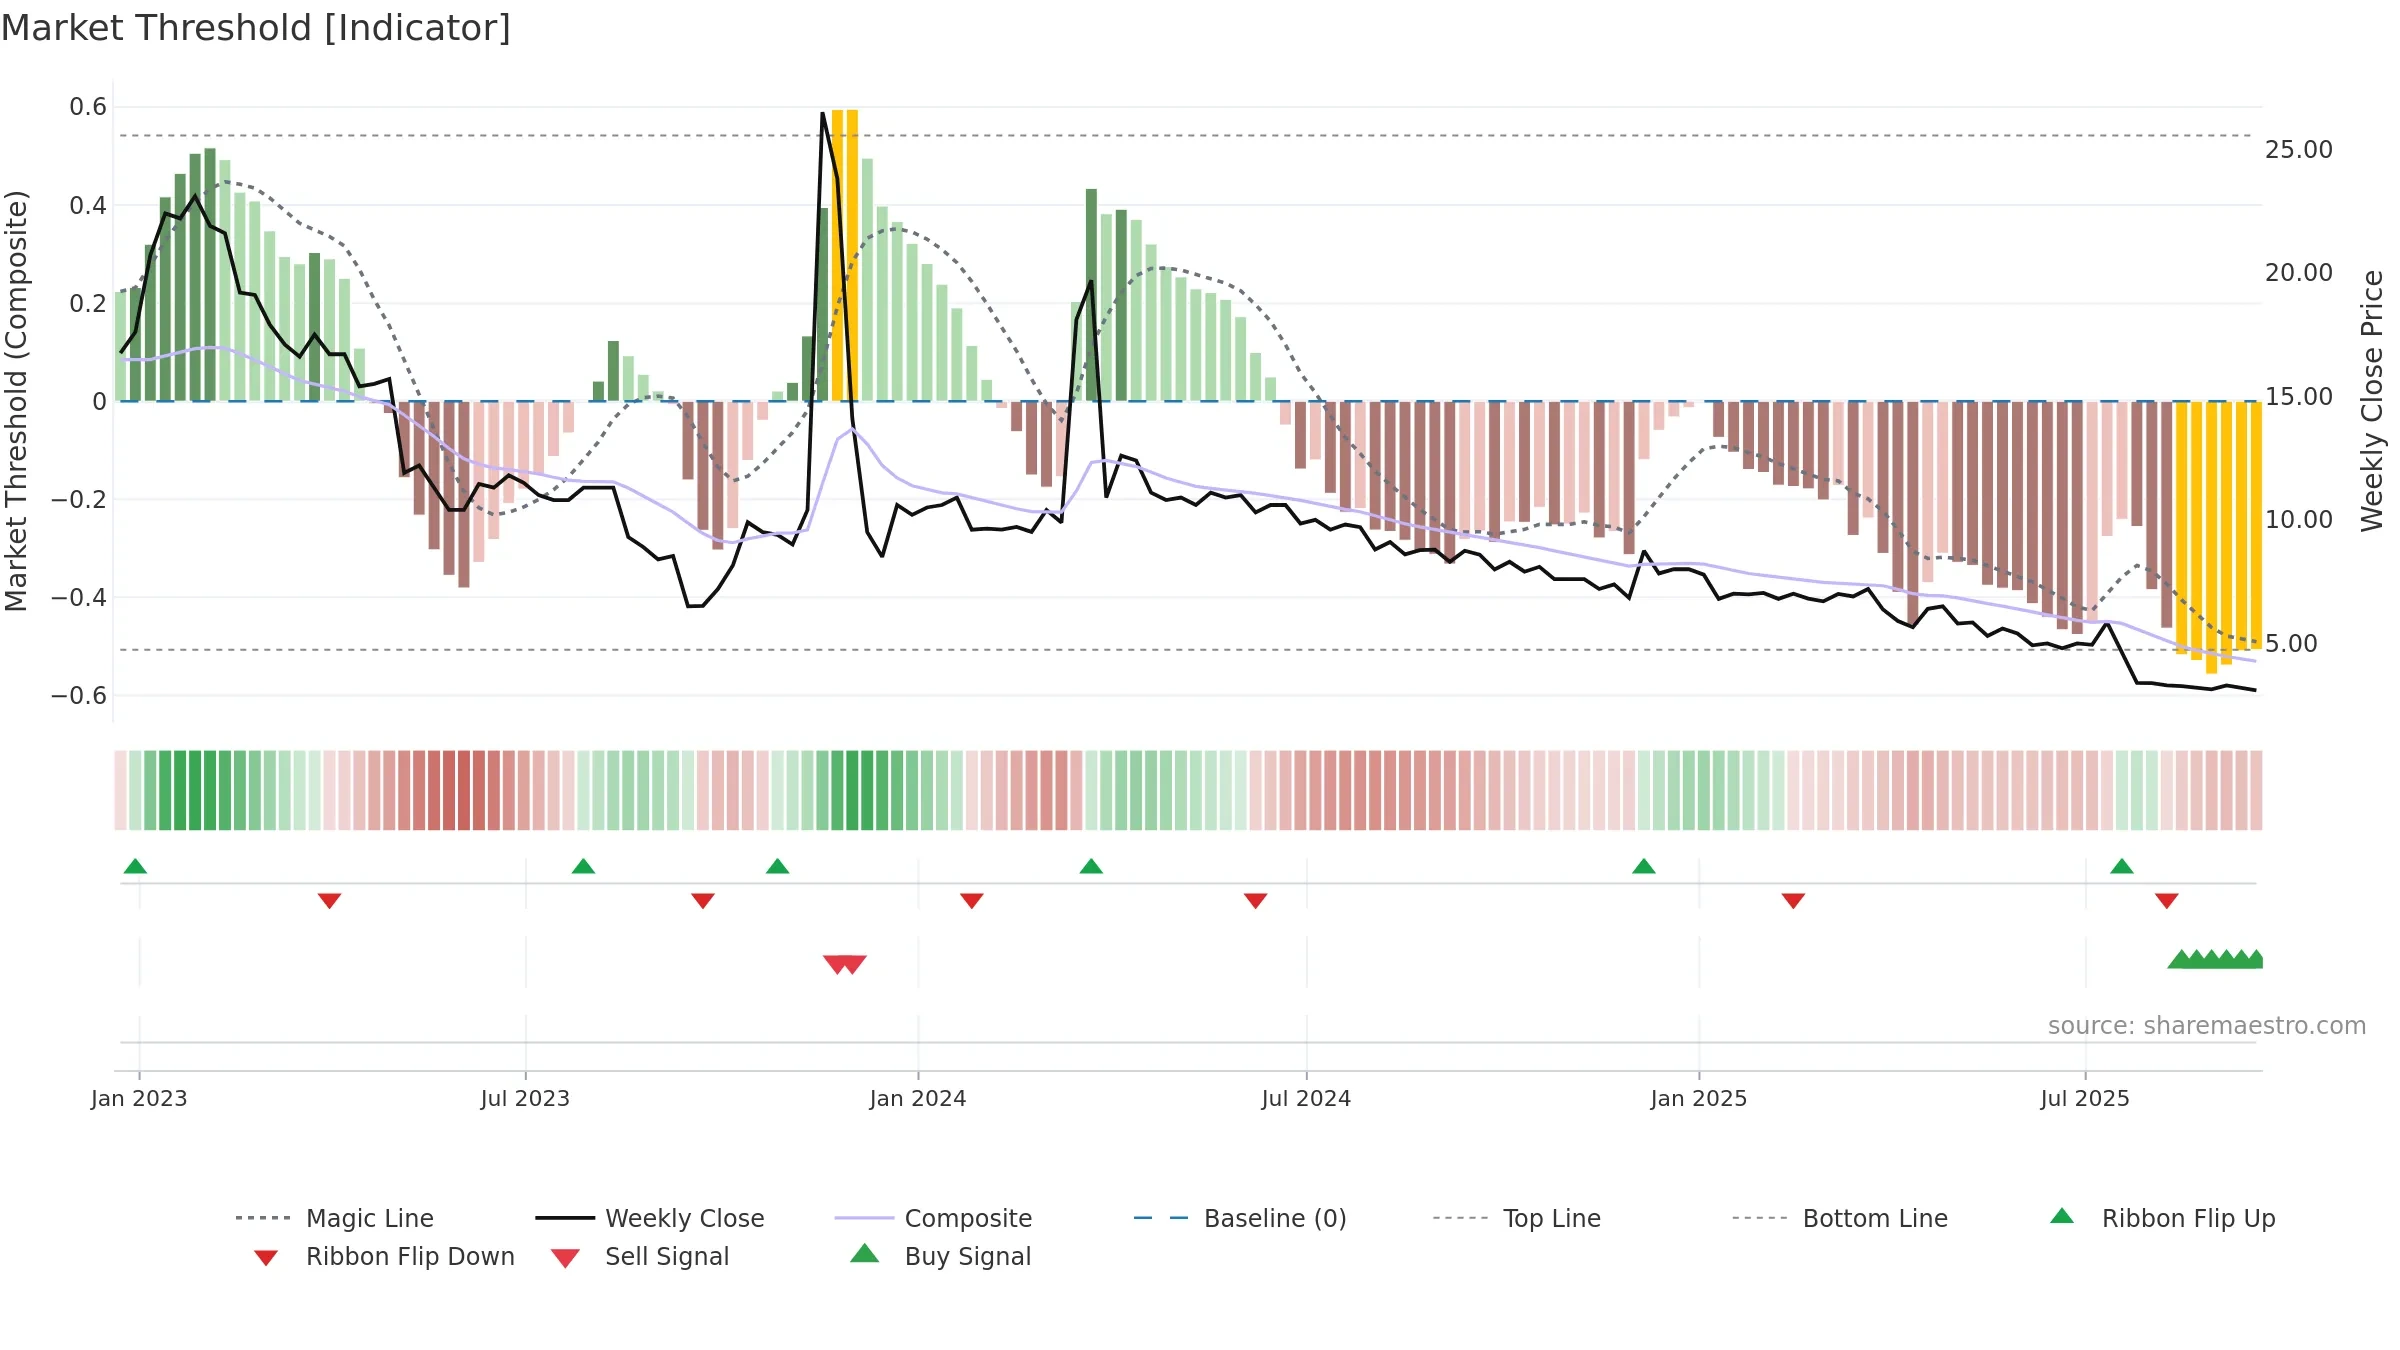
Task: Click the ribbon flip down marker between Jan and Jul 2023
Action: point(329,901)
